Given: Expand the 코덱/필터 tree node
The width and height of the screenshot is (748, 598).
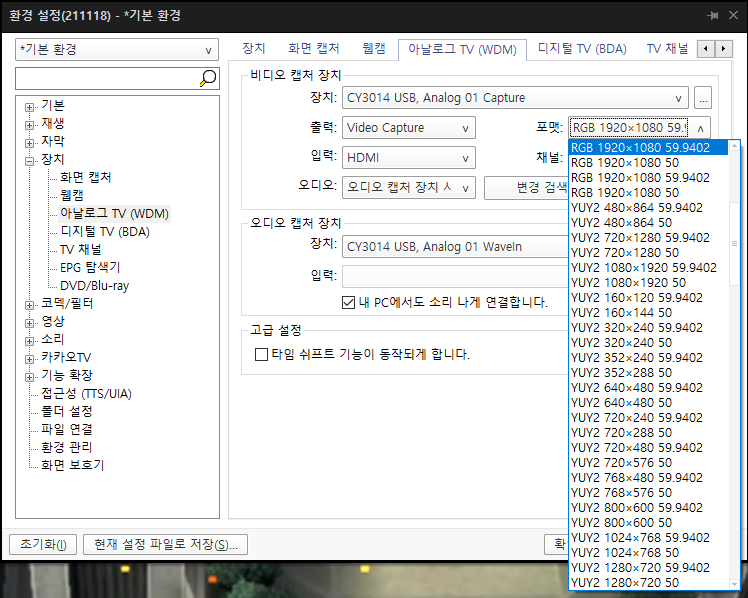Looking at the screenshot, I should coord(30,304).
